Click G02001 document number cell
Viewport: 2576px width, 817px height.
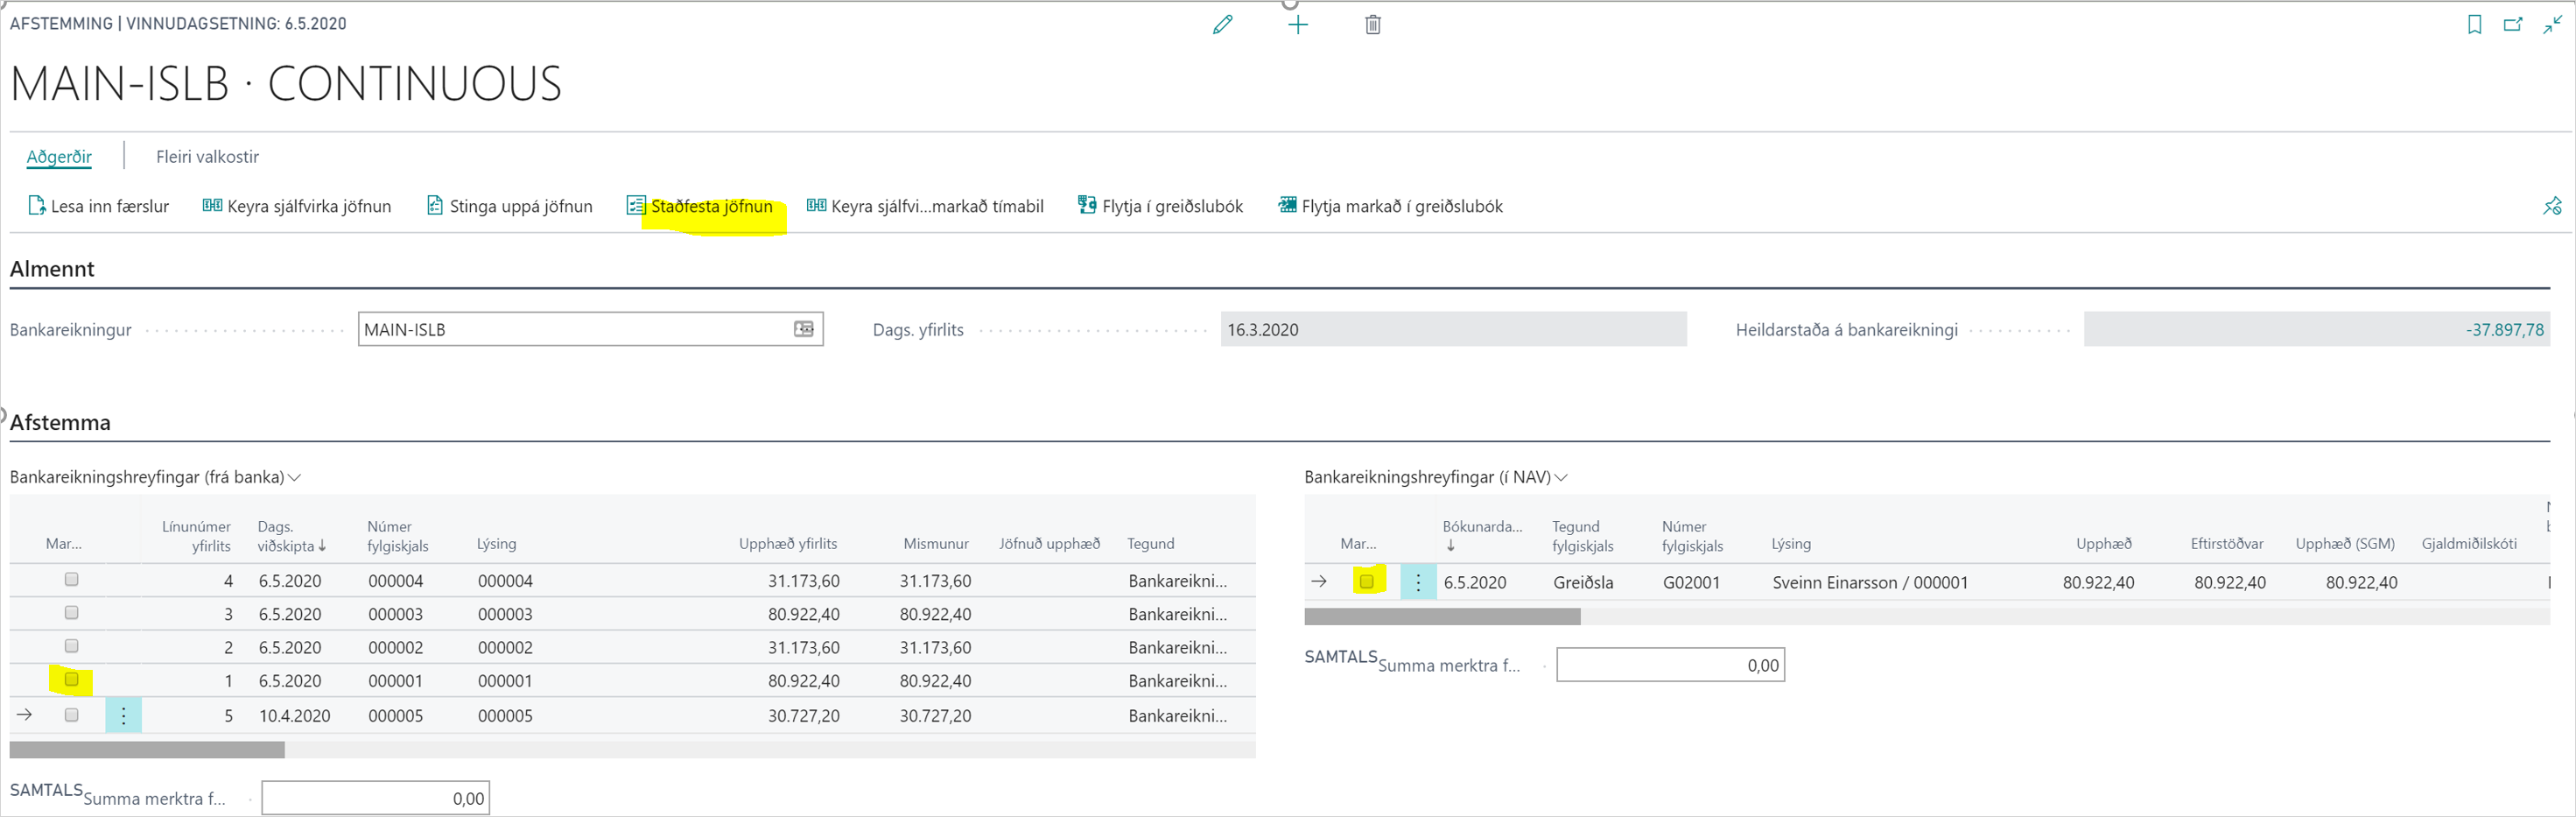pyautogui.click(x=1691, y=582)
